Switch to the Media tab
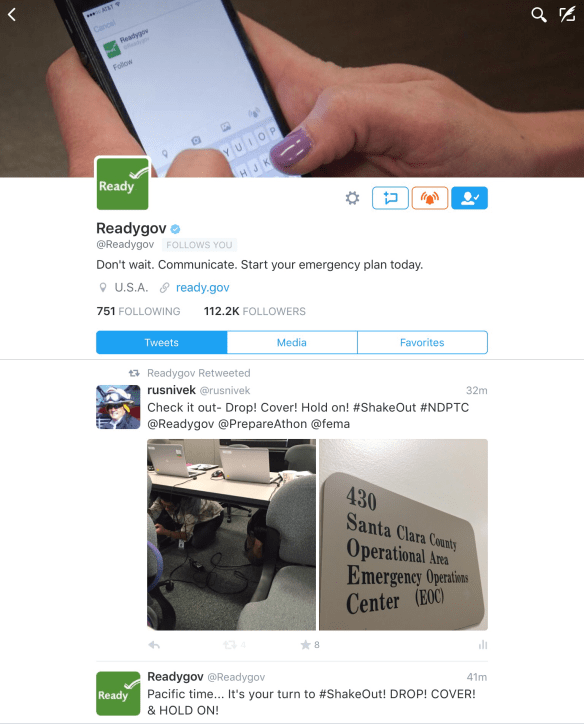 click(x=292, y=343)
